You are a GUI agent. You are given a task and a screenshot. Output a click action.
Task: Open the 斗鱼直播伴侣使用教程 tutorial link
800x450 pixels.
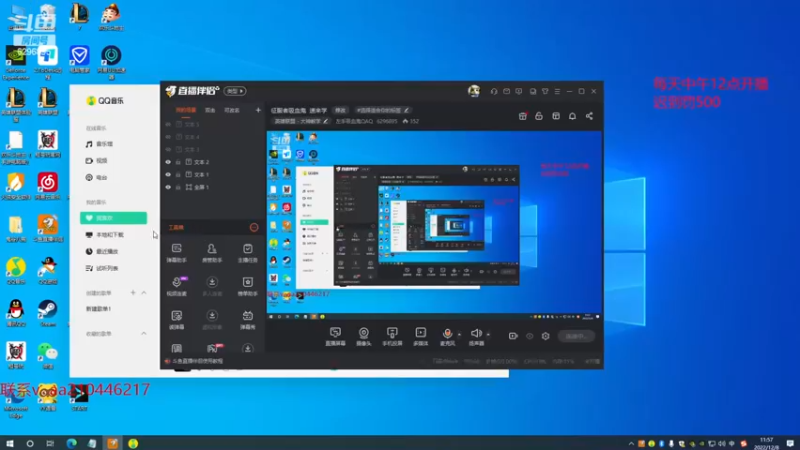(x=197, y=361)
